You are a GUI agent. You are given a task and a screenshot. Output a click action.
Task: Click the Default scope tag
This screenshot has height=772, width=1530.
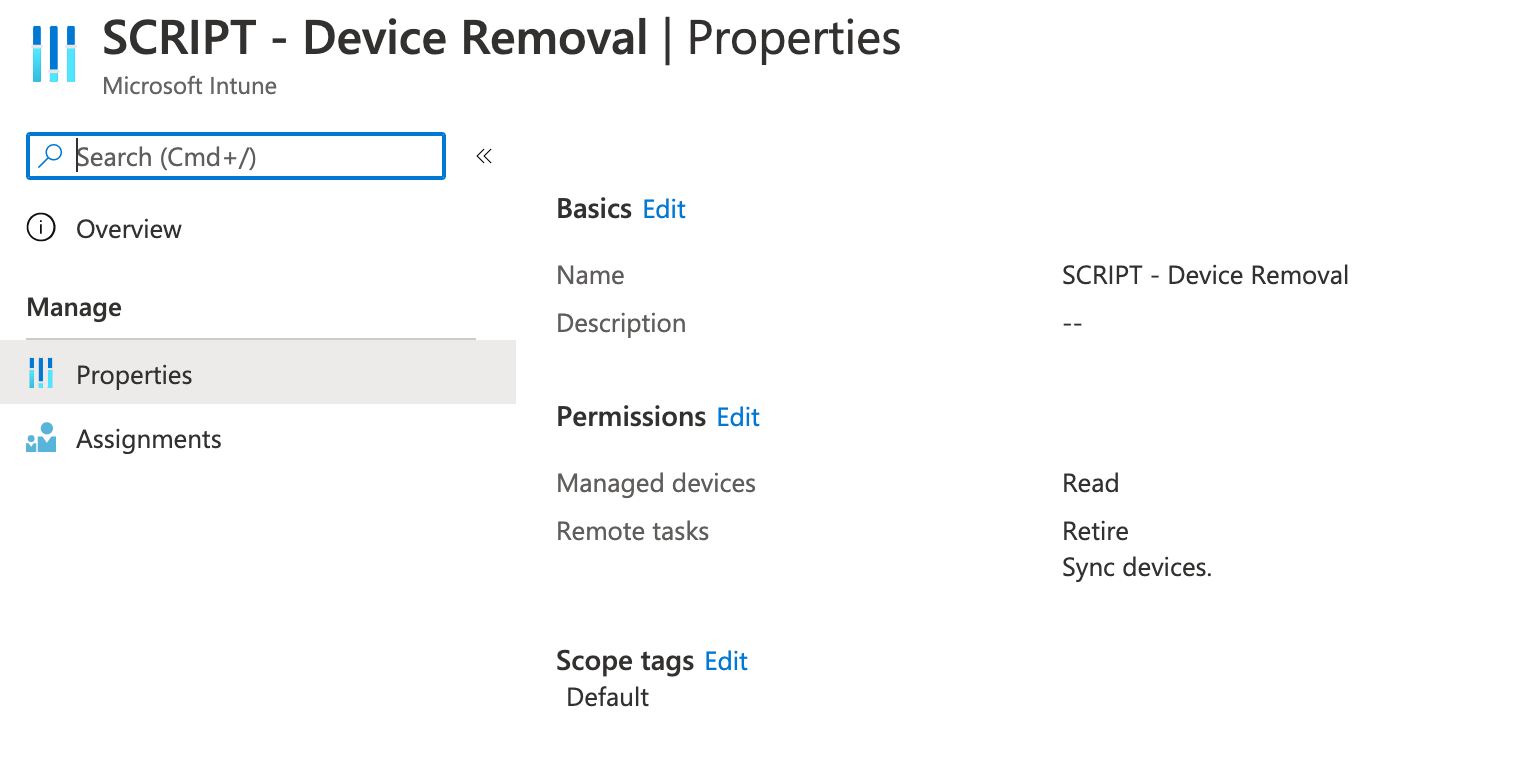607,697
